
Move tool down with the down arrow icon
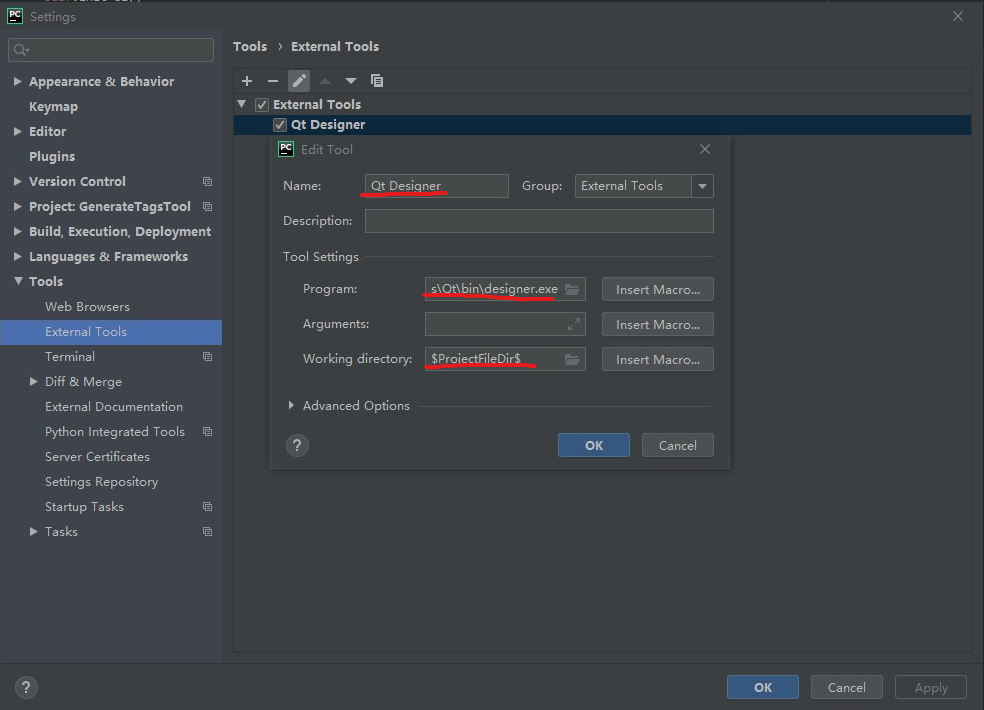tap(351, 81)
